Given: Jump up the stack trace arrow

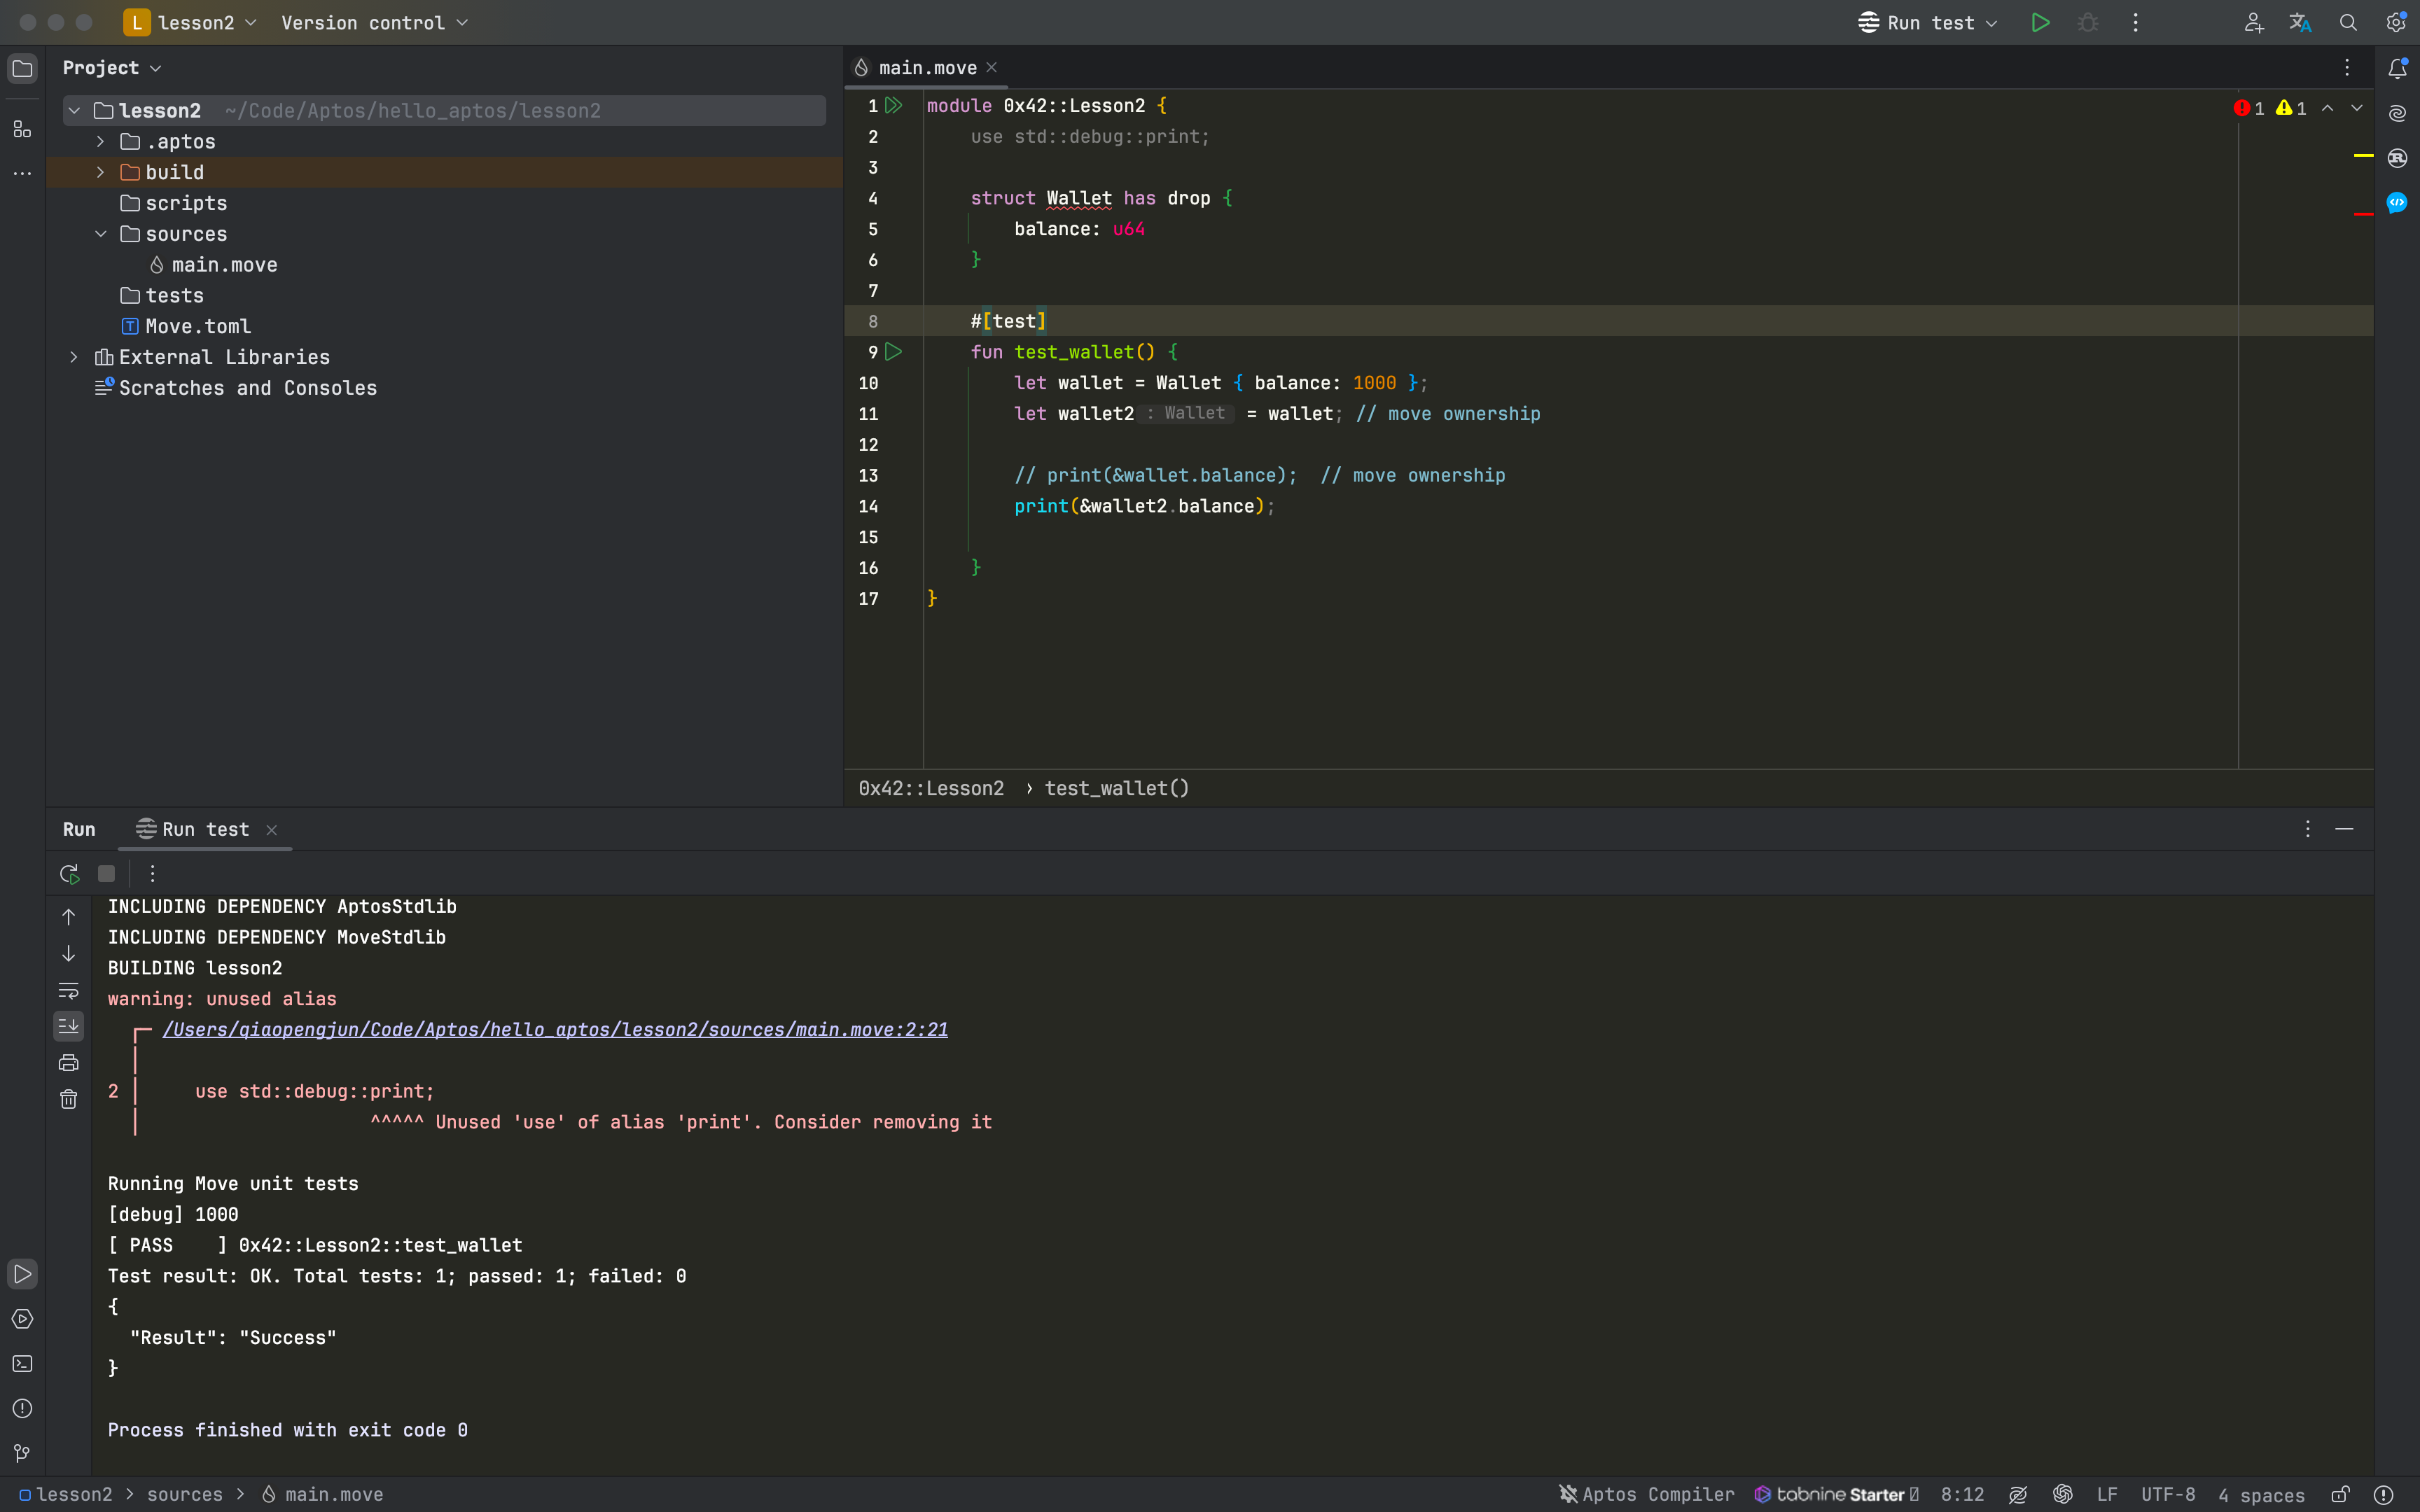Looking at the screenshot, I should click(x=68, y=916).
